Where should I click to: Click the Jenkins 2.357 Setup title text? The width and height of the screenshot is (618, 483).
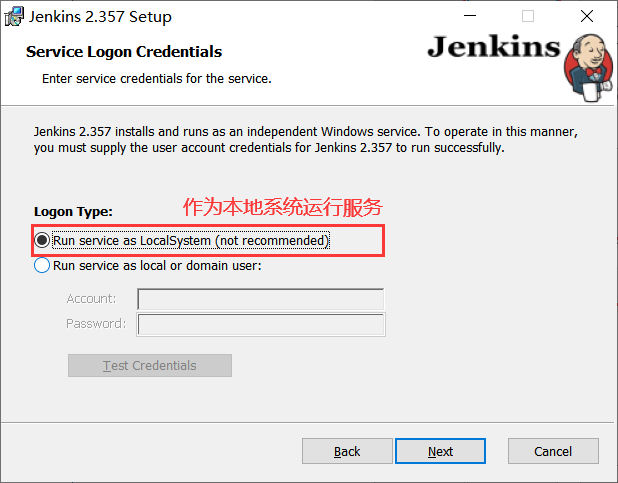pyautogui.click(x=100, y=17)
